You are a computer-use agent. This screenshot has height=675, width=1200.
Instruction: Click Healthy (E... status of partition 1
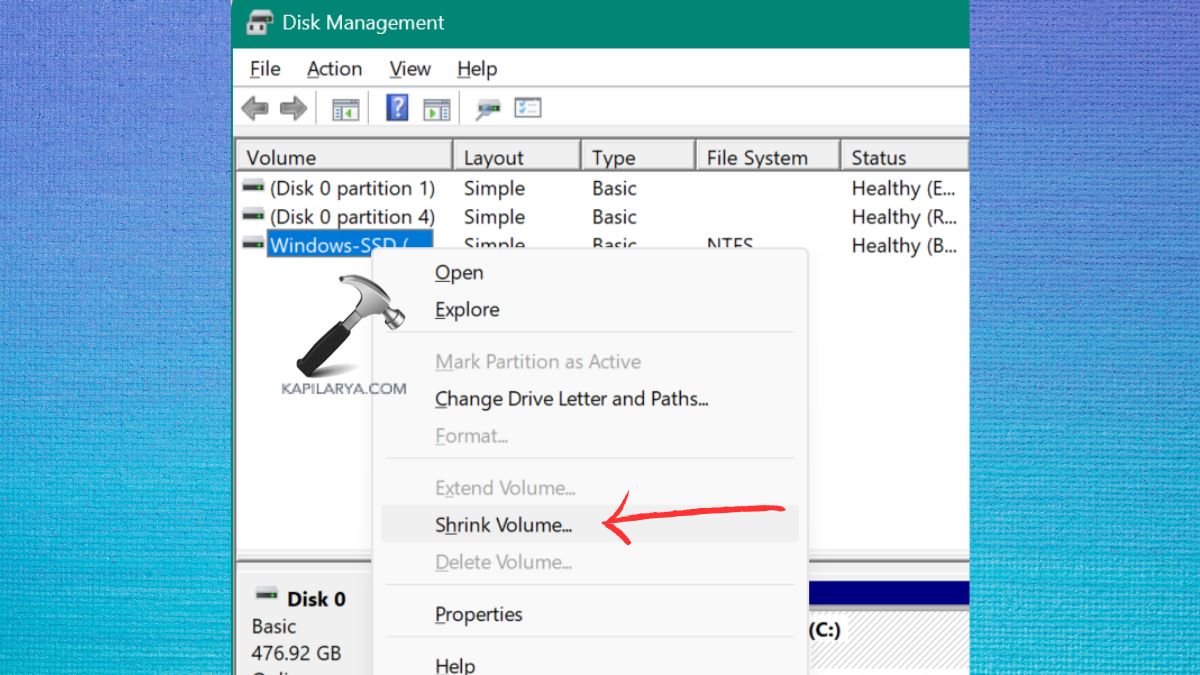904,188
